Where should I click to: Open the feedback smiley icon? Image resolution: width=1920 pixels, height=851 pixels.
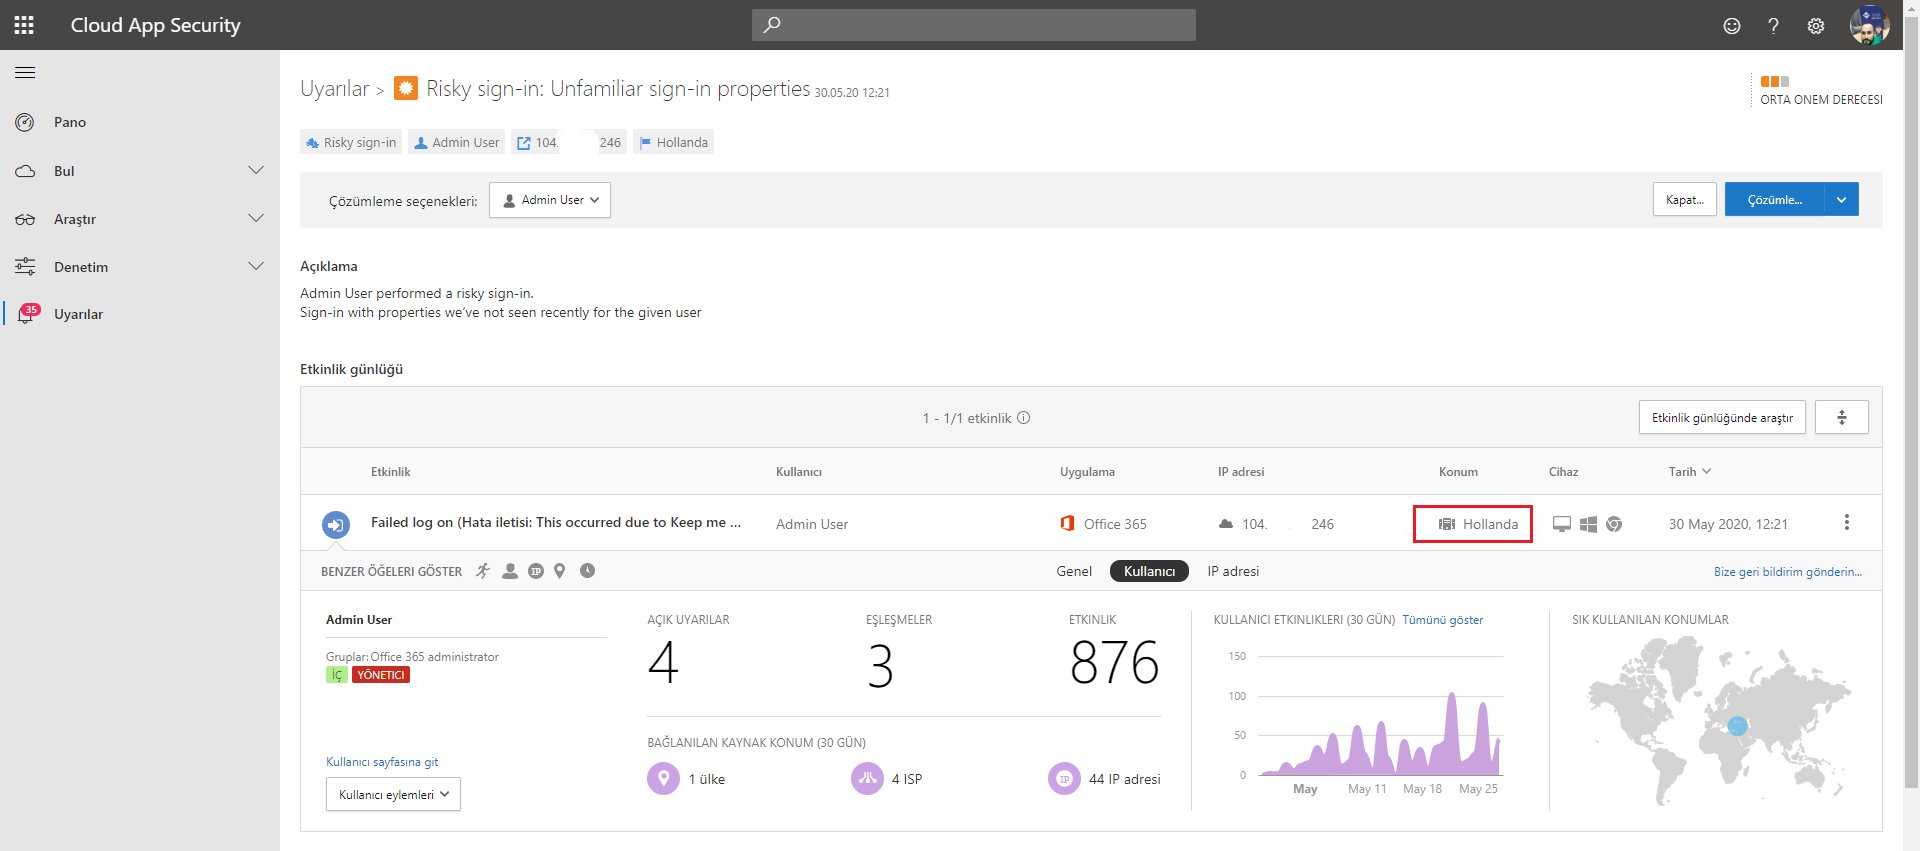click(1732, 26)
